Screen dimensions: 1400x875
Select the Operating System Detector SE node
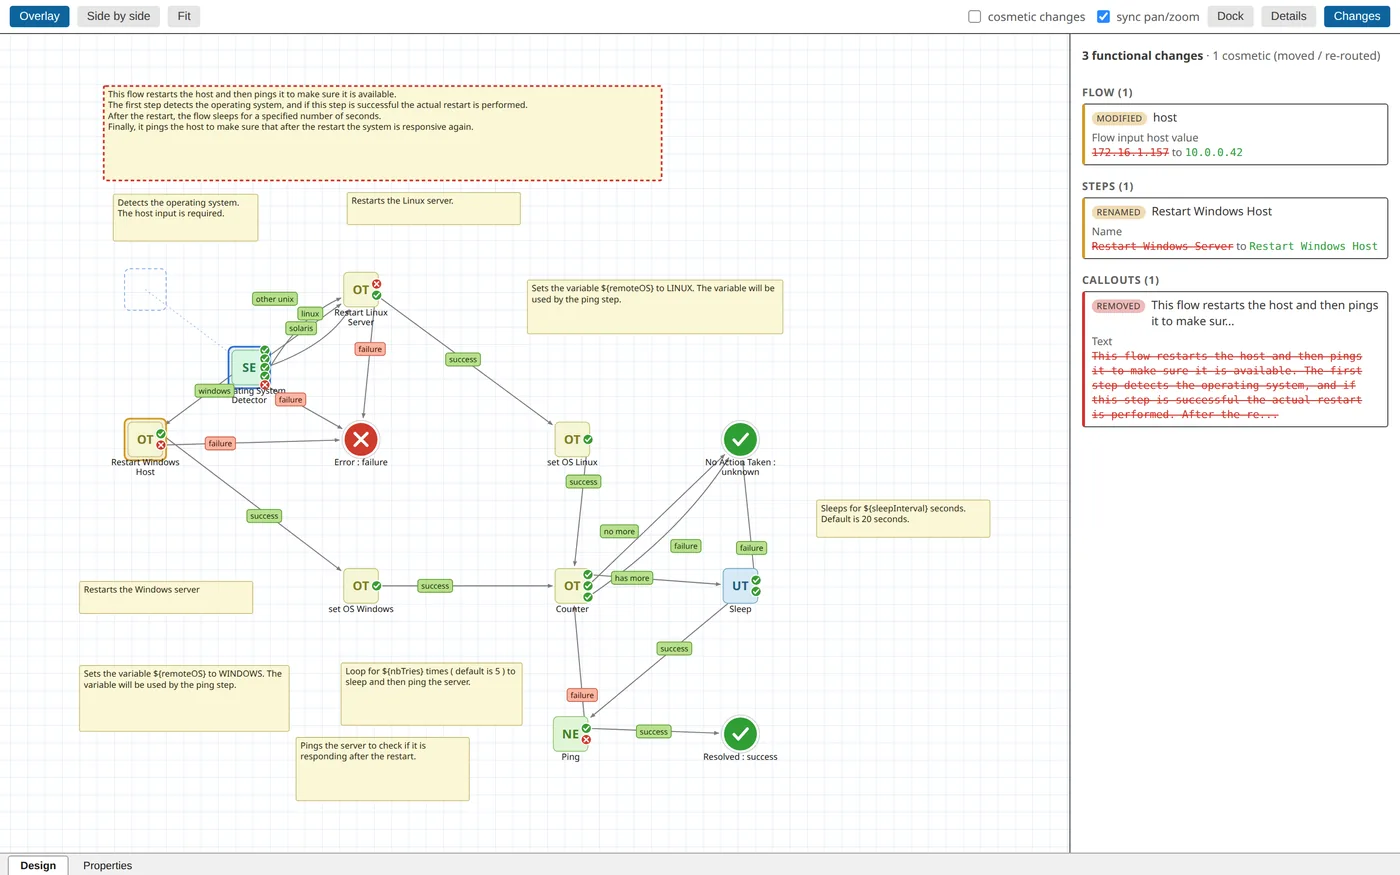[x=249, y=367]
